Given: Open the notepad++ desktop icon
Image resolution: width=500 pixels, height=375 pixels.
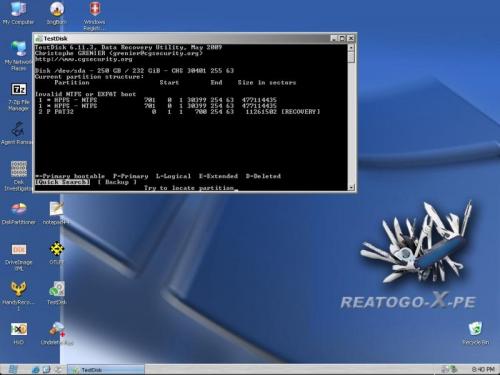Looking at the screenshot, I should pos(57,213).
